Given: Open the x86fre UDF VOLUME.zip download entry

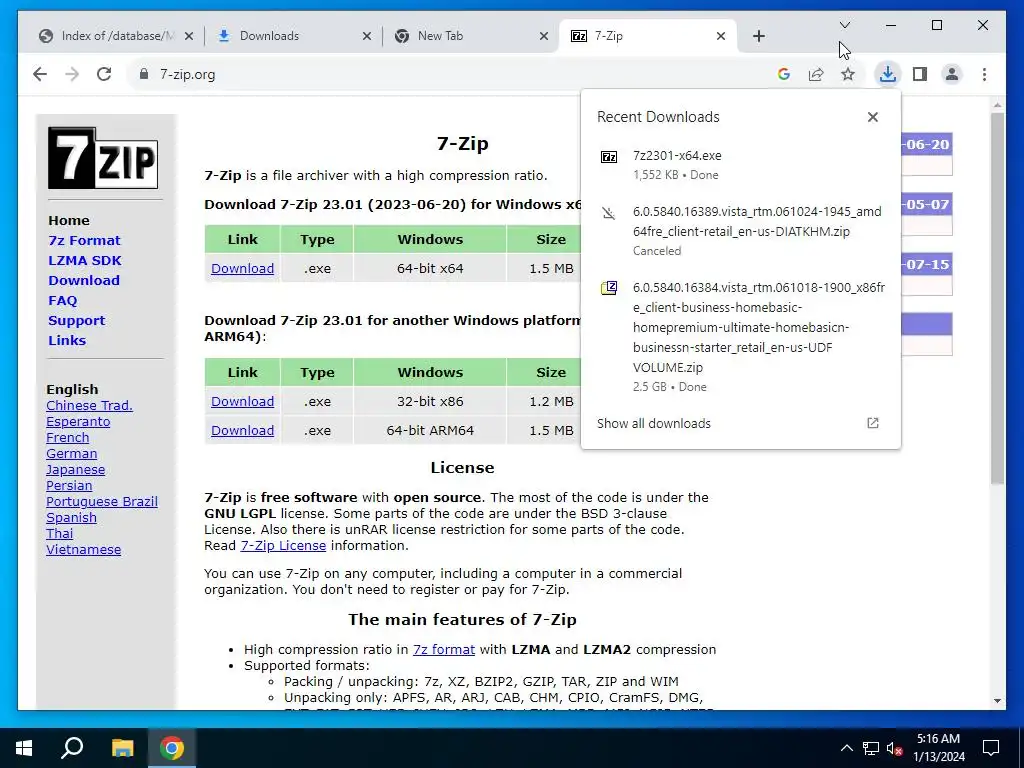Looking at the screenshot, I should pos(741,336).
